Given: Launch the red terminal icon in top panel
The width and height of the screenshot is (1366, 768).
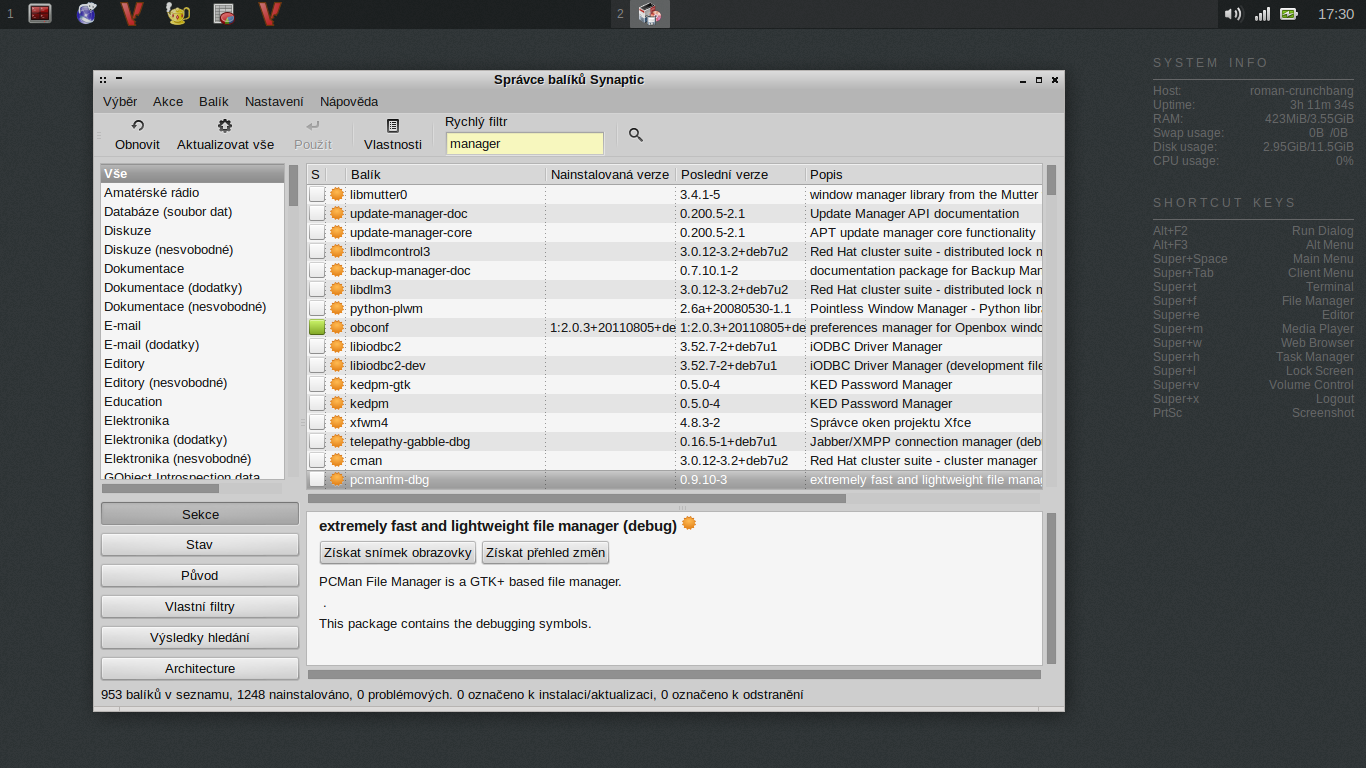Looking at the screenshot, I should (x=40, y=14).
